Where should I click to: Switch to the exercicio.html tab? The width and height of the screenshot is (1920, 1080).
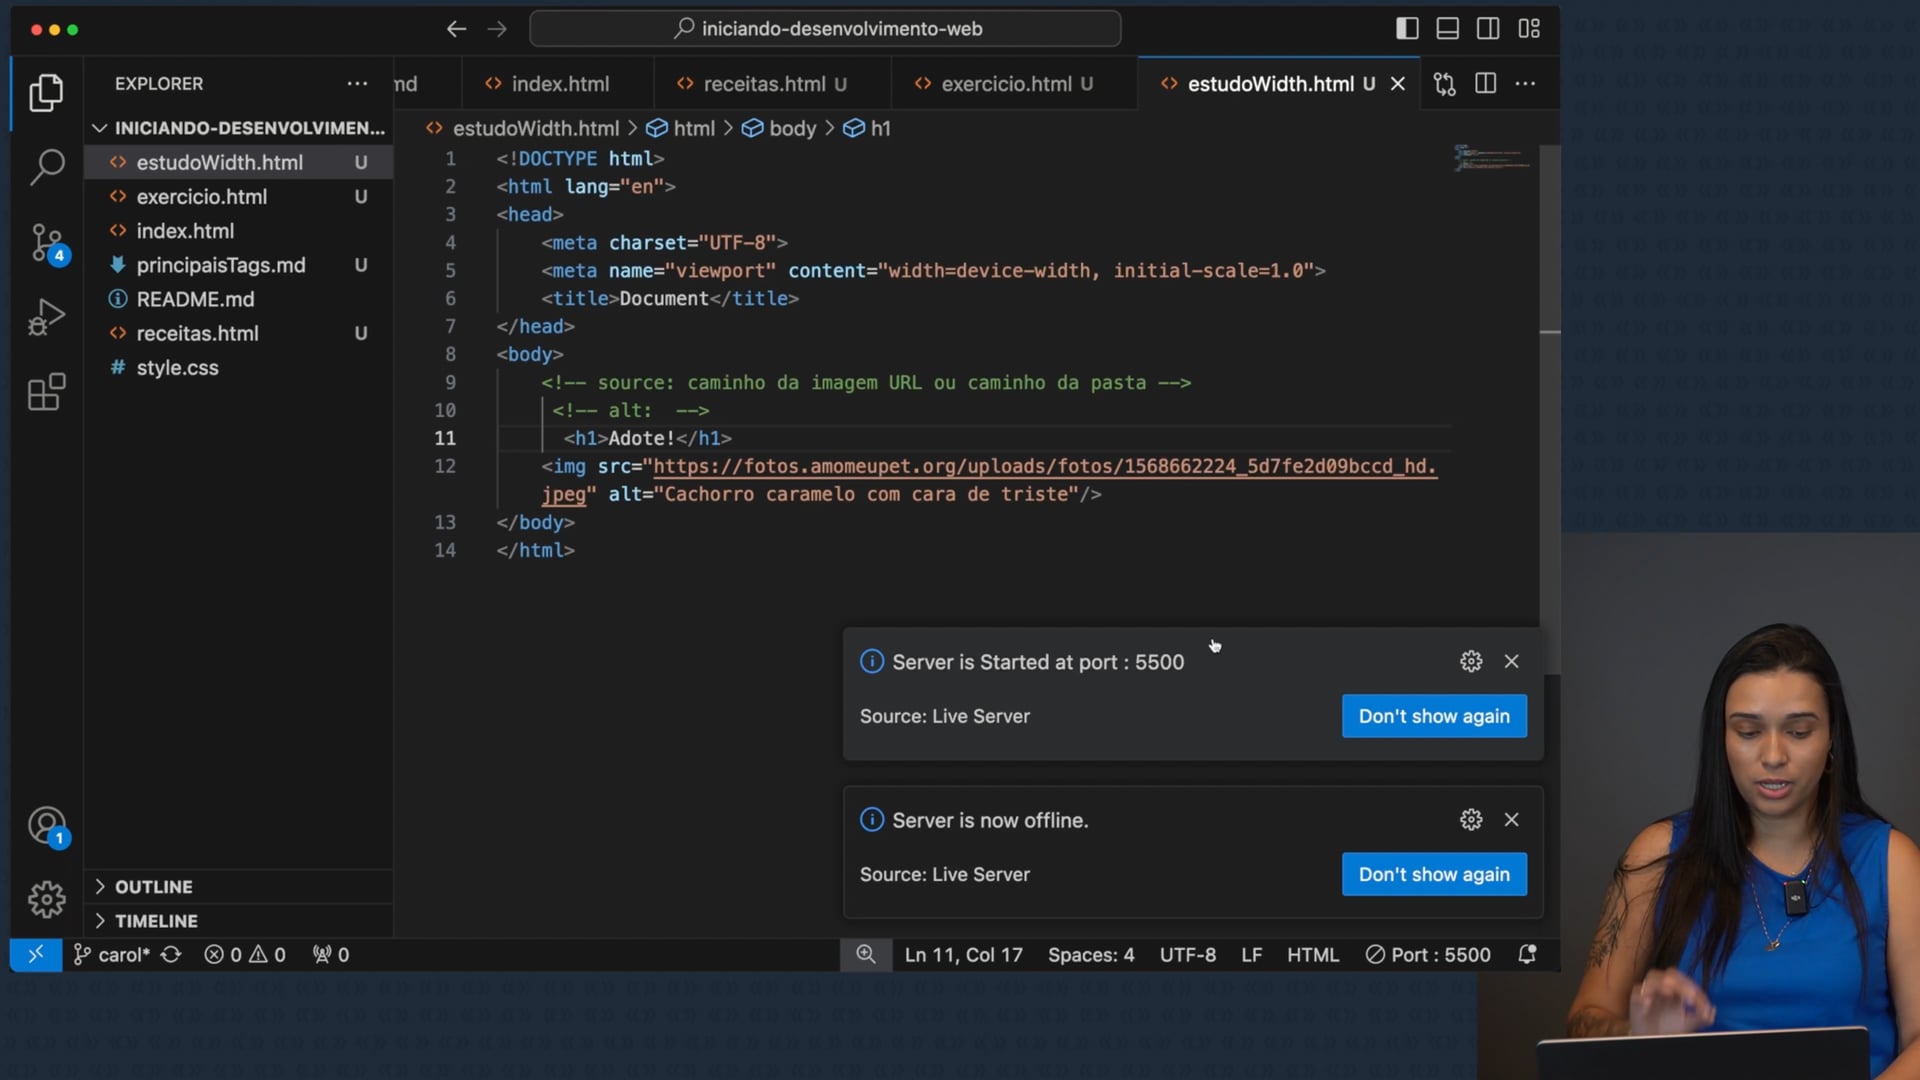pos(1005,84)
